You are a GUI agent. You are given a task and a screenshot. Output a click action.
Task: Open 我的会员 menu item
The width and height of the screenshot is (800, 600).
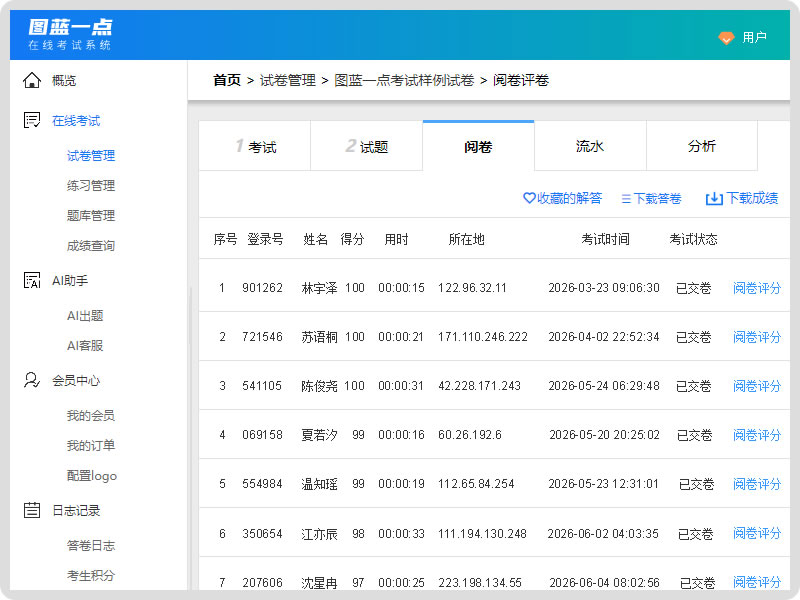pyautogui.click(x=91, y=416)
